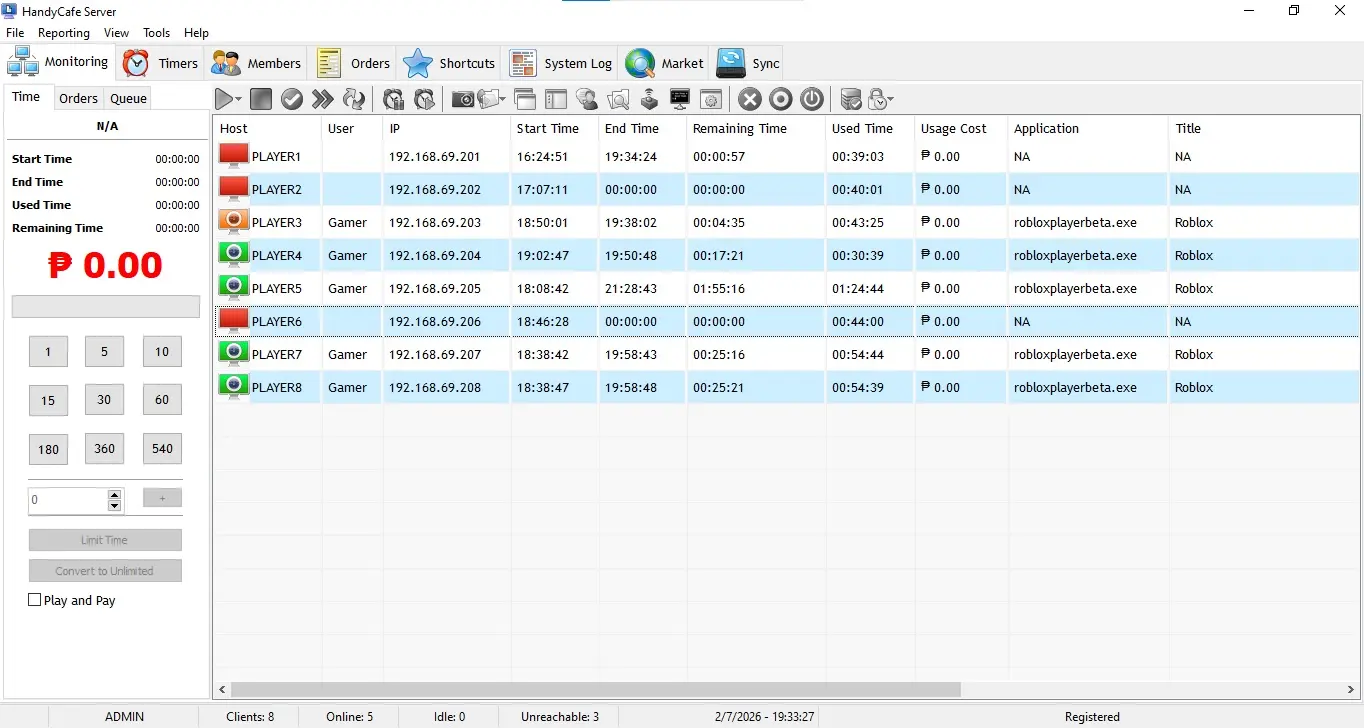
Task: Open the main Orders tab with notepad icon
Action: 354,63
